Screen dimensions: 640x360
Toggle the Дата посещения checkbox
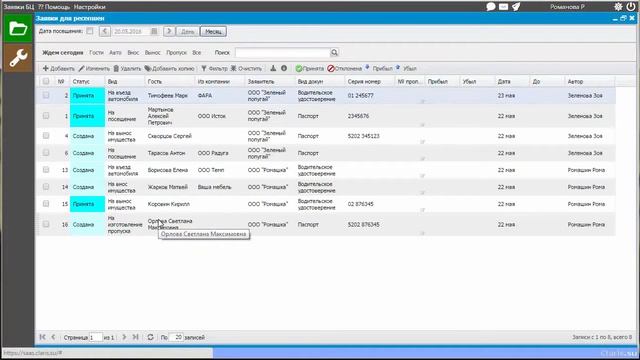coord(89,31)
